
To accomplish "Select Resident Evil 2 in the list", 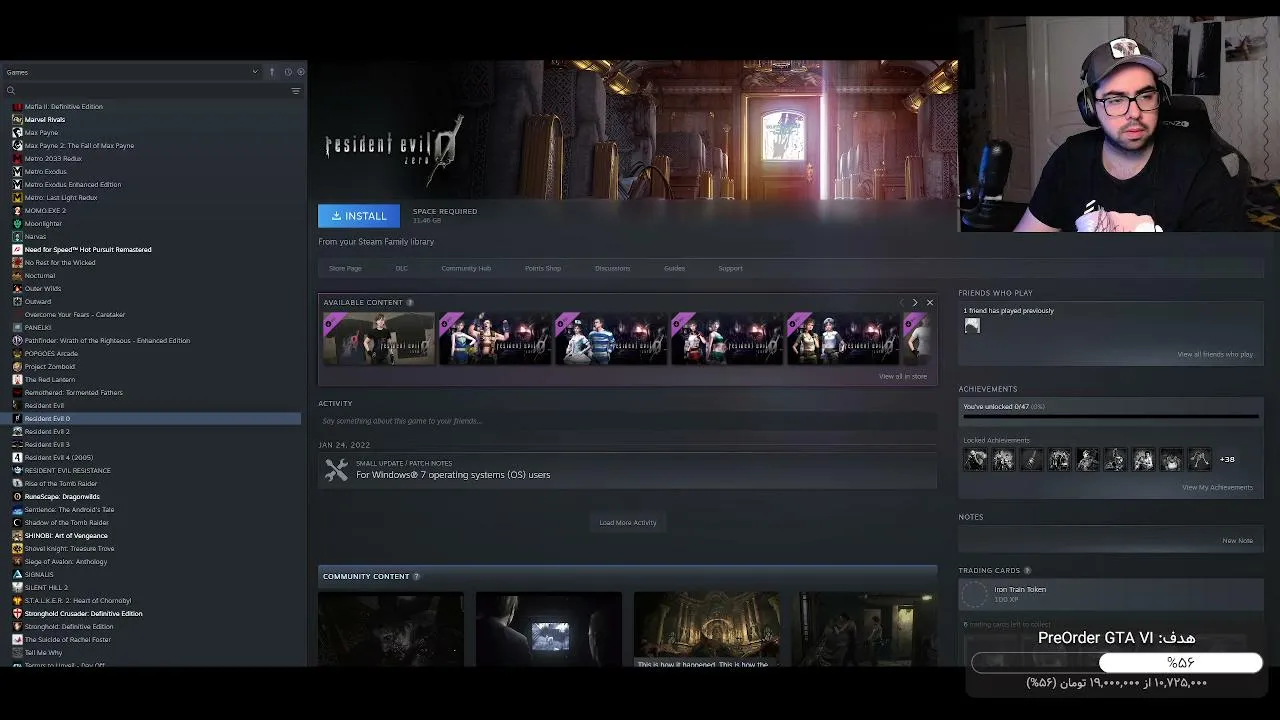I will pyautogui.click(x=47, y=431).
